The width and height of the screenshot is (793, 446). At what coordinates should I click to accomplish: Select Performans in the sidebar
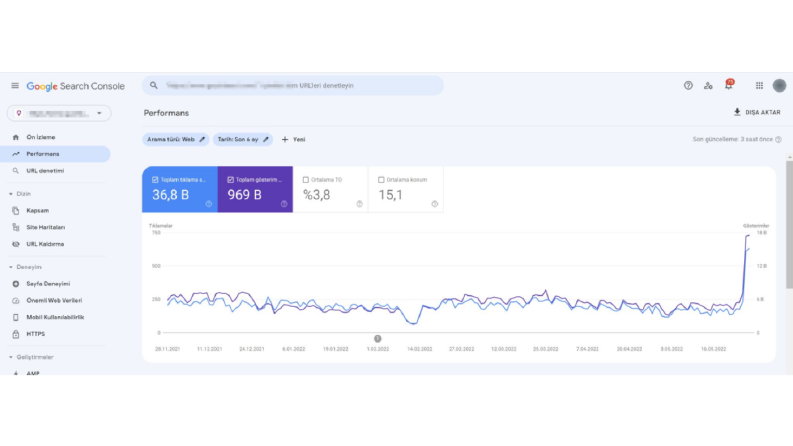pyautogui.click(x=55, y=154)
